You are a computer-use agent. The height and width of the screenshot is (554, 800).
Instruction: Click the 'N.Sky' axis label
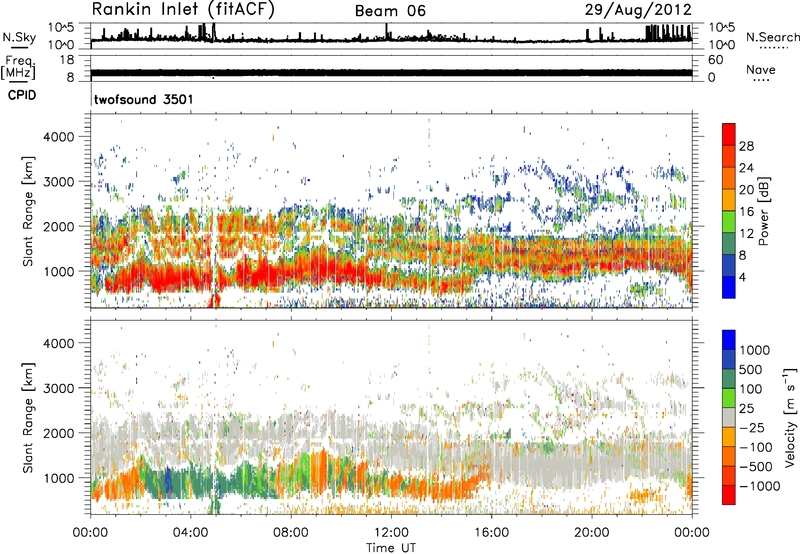(19, 37)
